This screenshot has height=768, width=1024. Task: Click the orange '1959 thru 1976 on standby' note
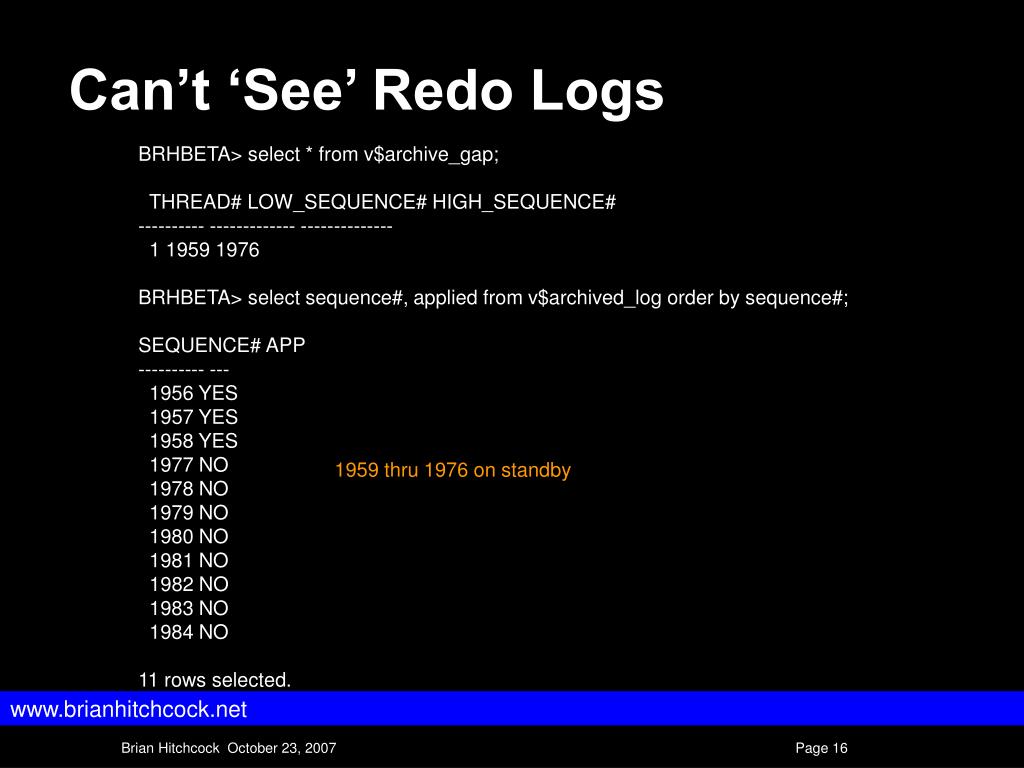[x=453, y=470]
